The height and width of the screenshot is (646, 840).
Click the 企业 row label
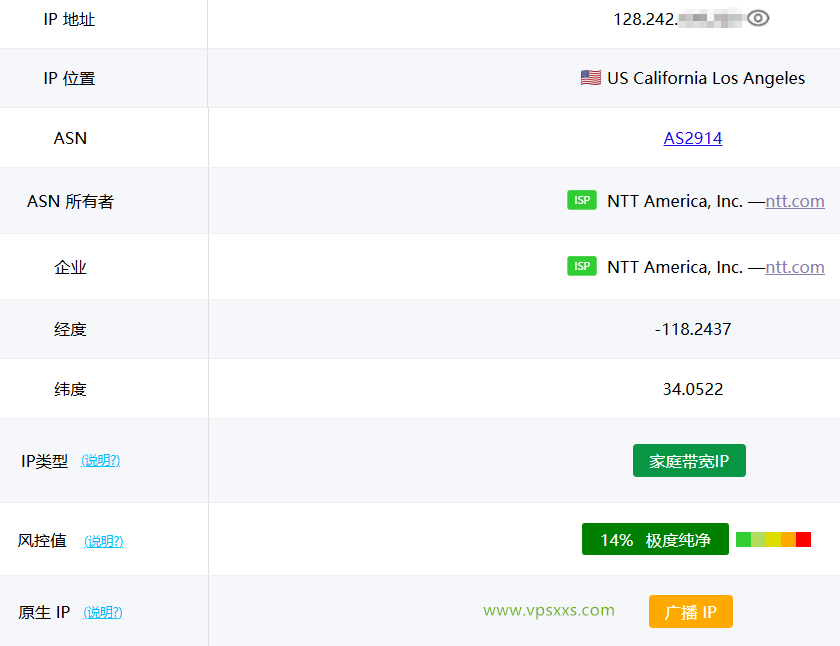(x=70, y=267)
